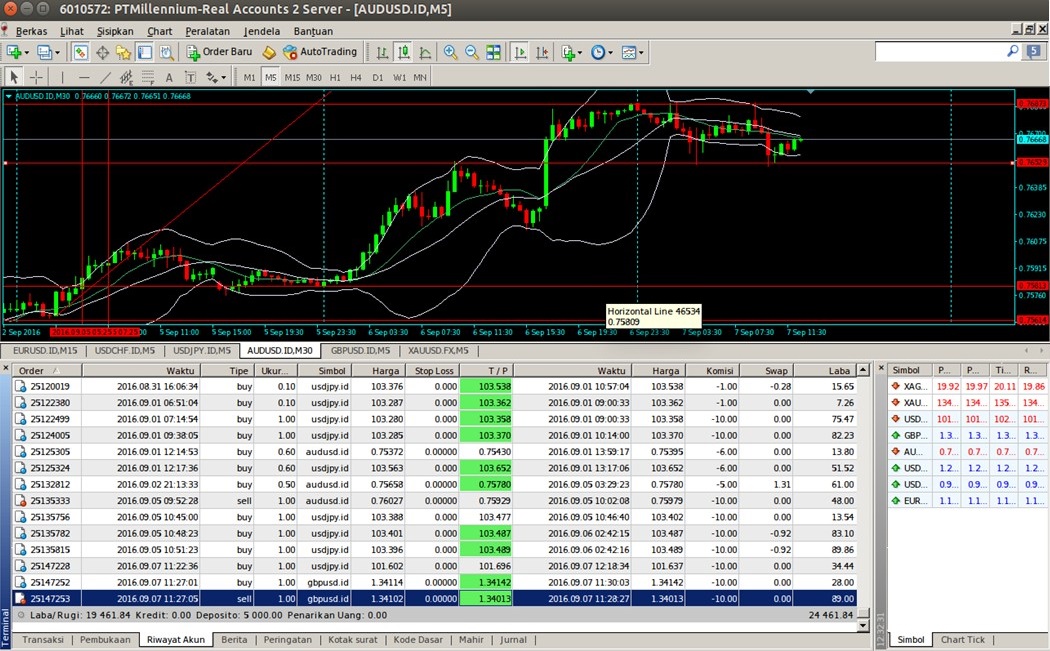This screenshot has height=651, width=1050.
Task: Select the Text Label 'T' tool
Action: tap(190, 78)
